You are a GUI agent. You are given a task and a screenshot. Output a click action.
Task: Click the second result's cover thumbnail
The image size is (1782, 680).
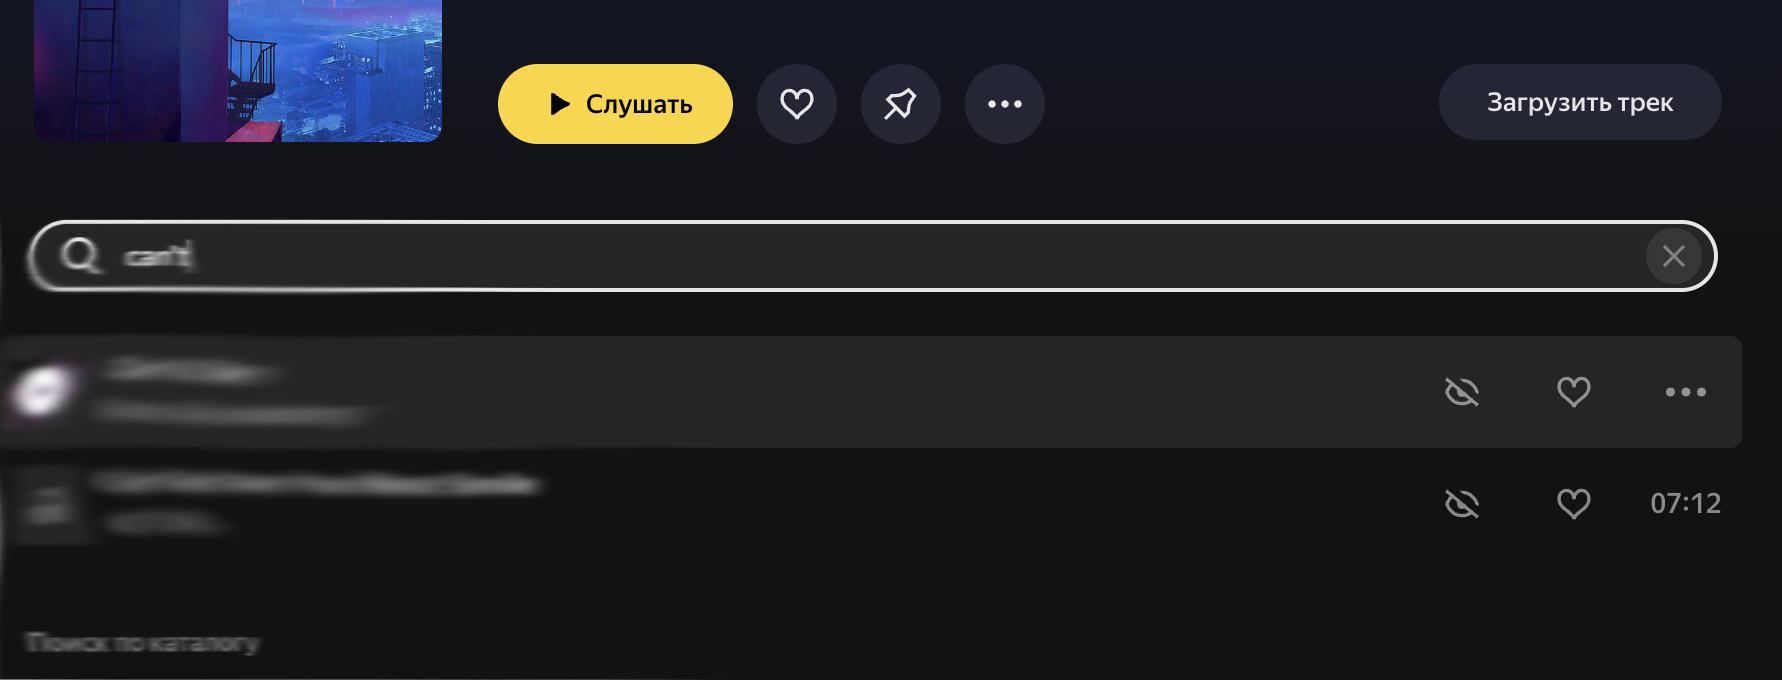47,504
